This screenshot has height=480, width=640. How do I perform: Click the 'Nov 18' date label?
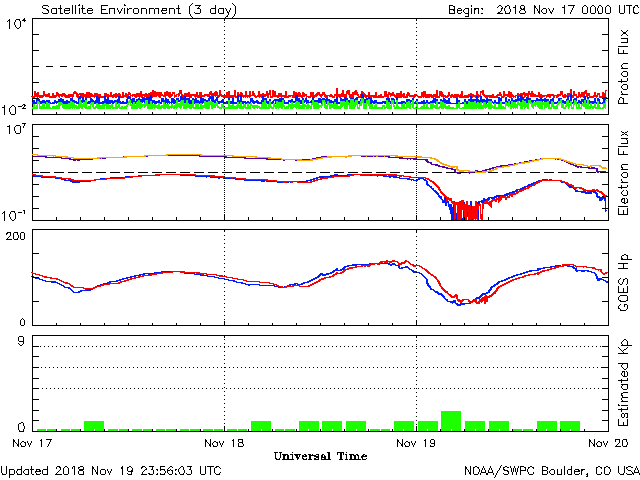[224, 443]
